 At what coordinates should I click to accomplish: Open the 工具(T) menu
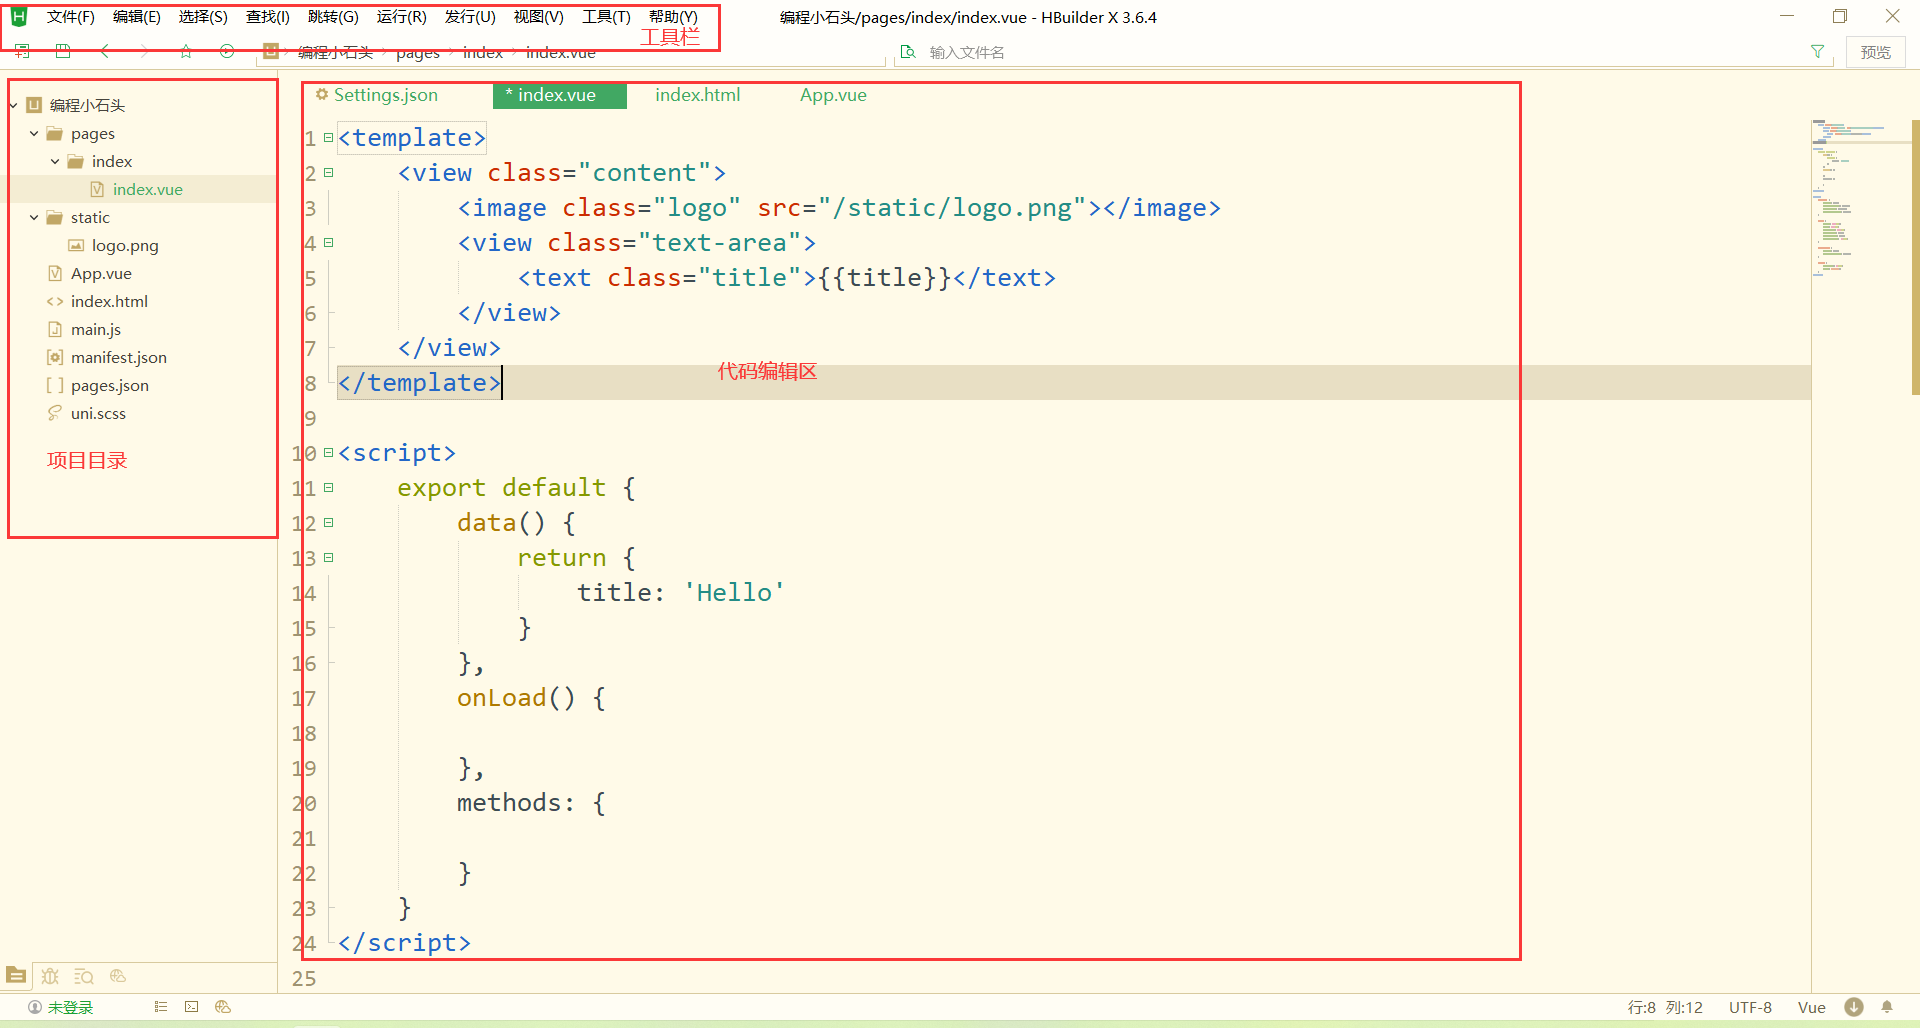(x=606, y=17)
